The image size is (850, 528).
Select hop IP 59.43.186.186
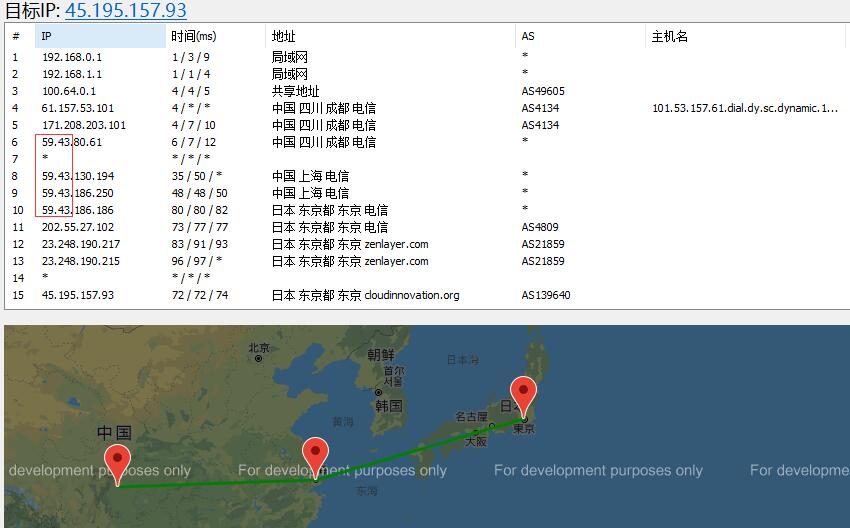pyautogui.click(x=78, y=210)
